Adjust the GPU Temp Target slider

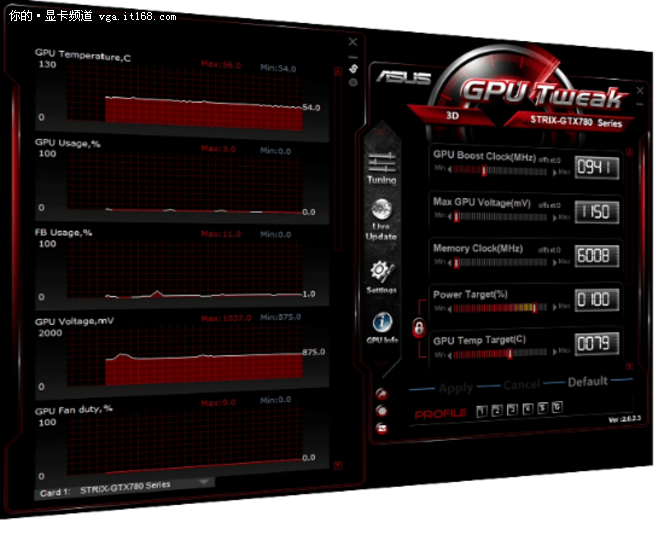tap(500, 353)
